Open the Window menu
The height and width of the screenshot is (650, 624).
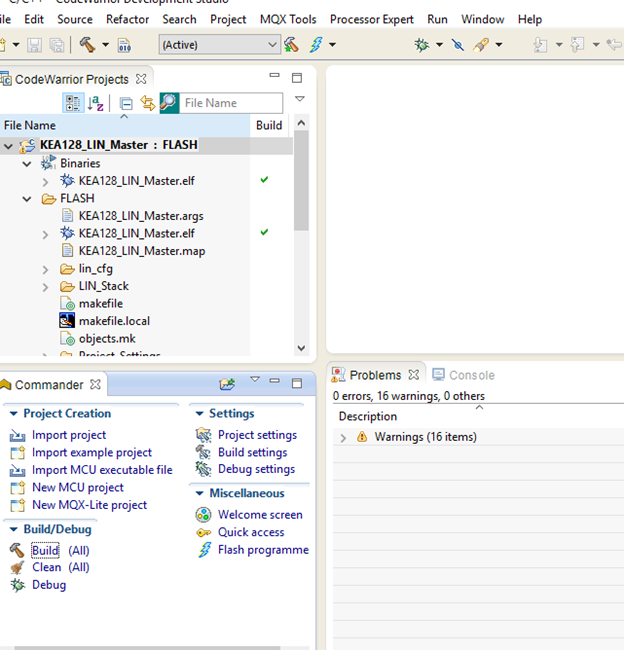pos(483,19)
